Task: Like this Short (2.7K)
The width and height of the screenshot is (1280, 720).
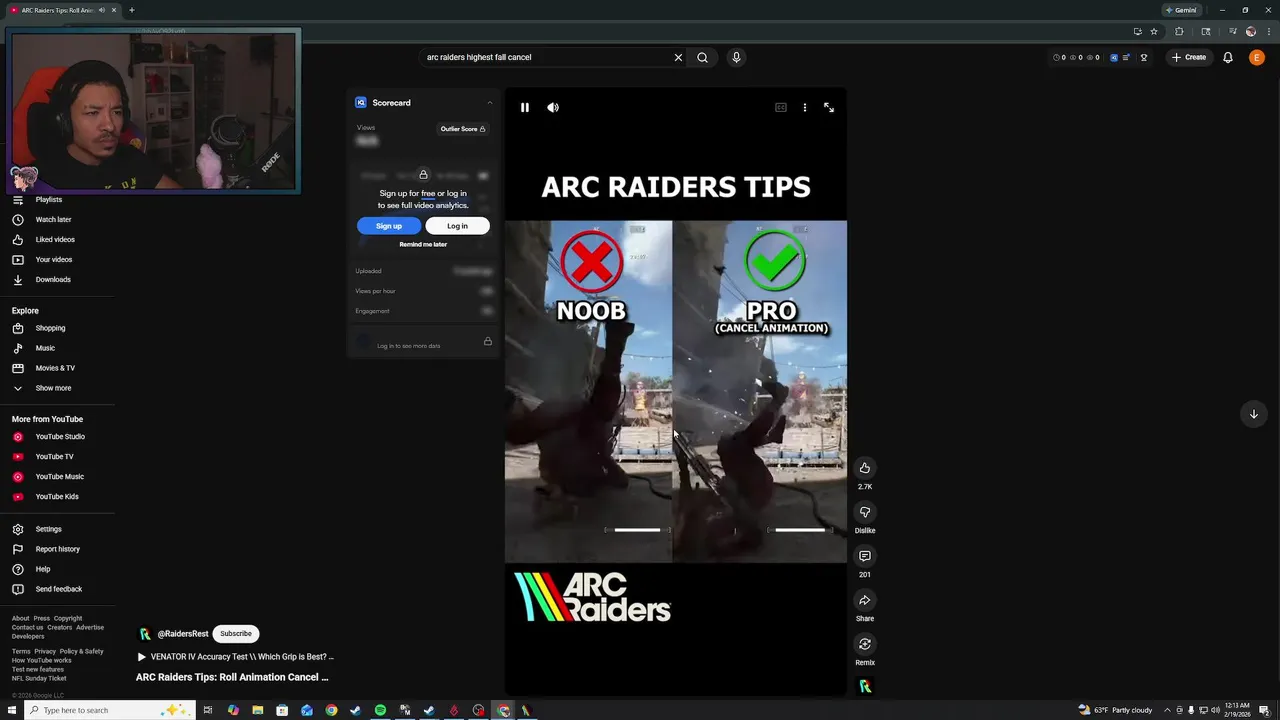Action: pyautogui.click(x=865, y=468)
